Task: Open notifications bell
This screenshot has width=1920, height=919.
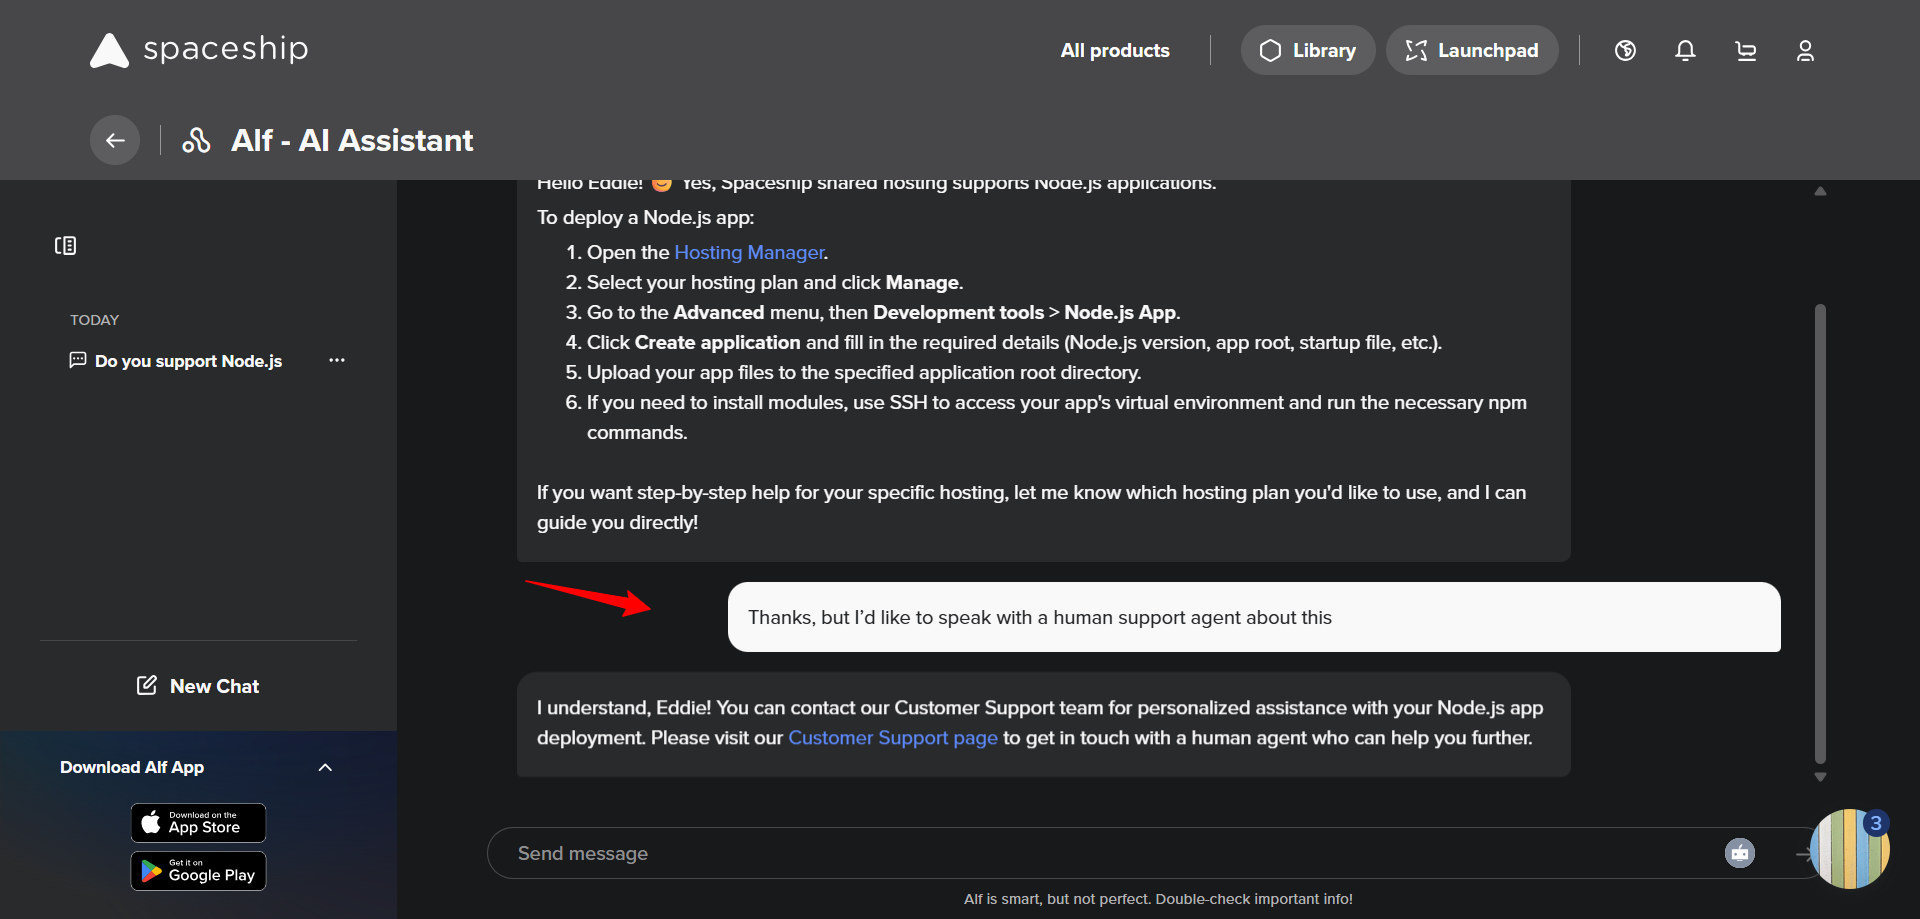Action: point(1685,50)
